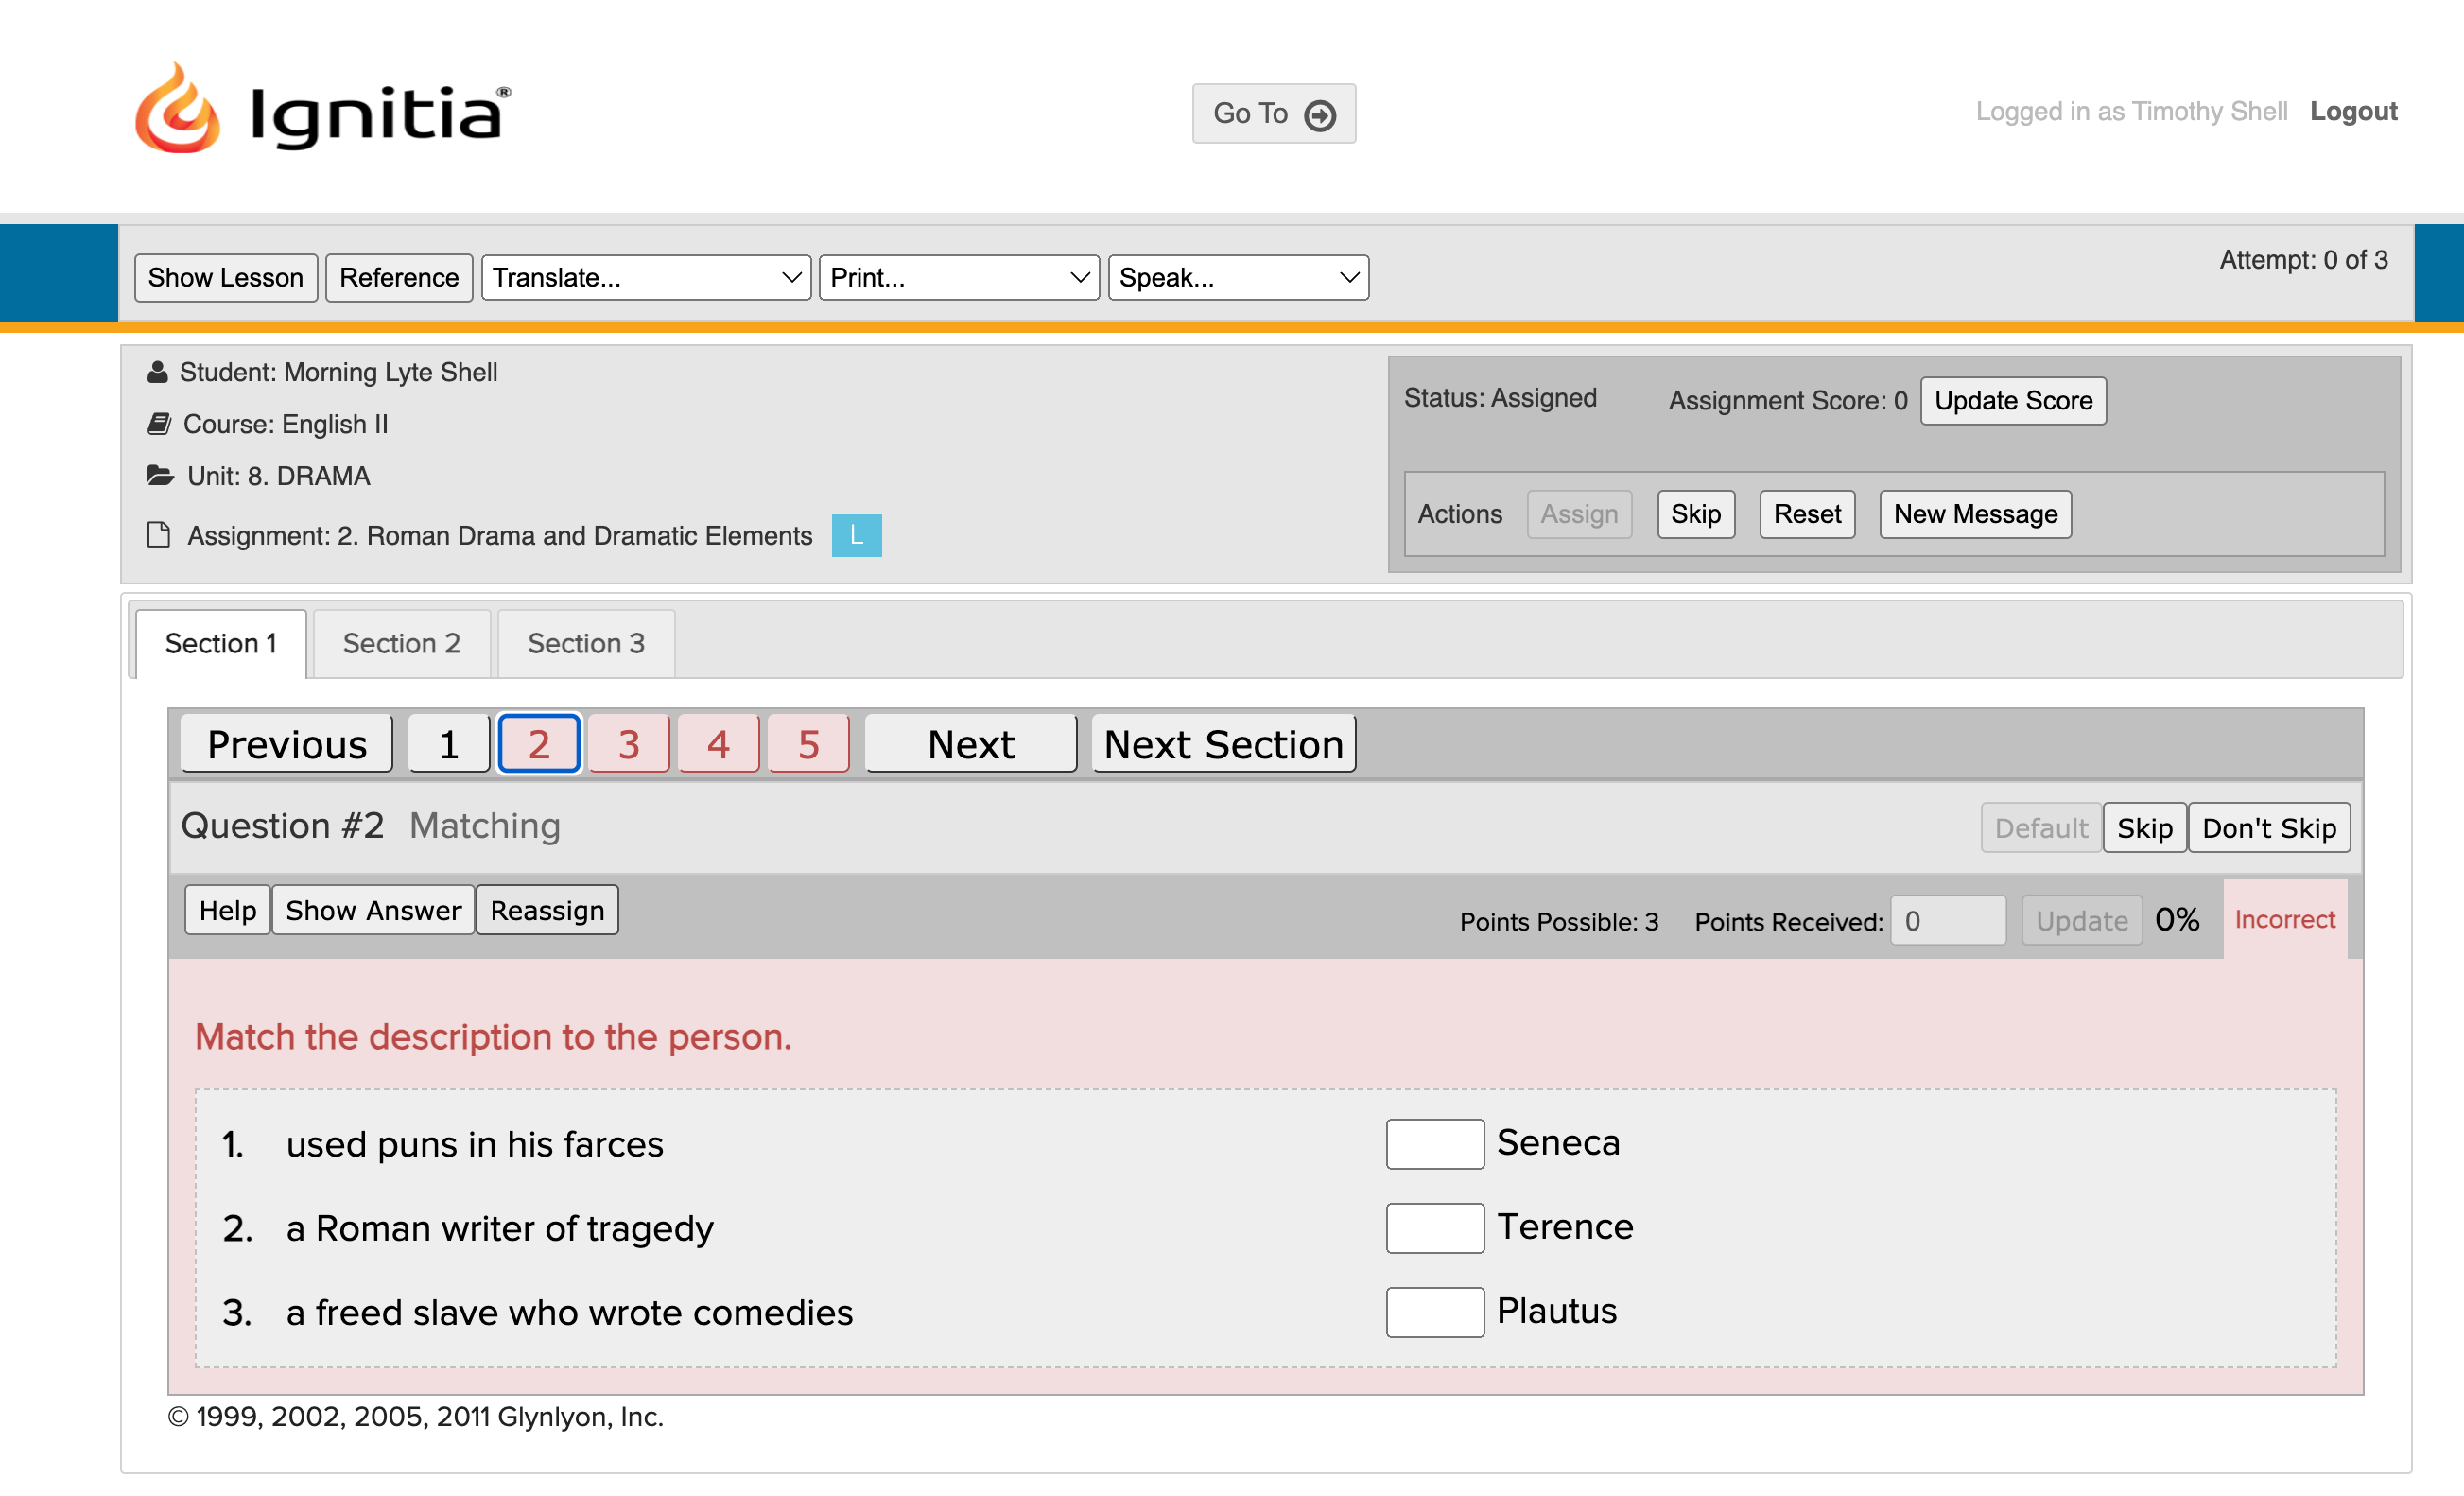This screenshot has height=1496, width=2464.
Task: Click the Reassign button
Action: pos(547,910)
